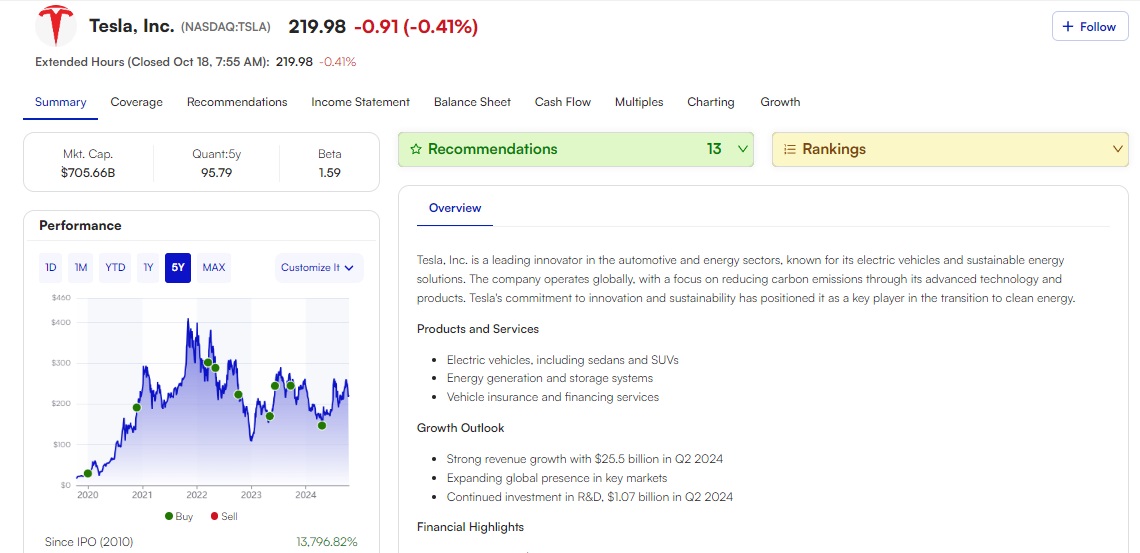
Task: Expand the Recommendations panel chevron
Action: point(742,149)
